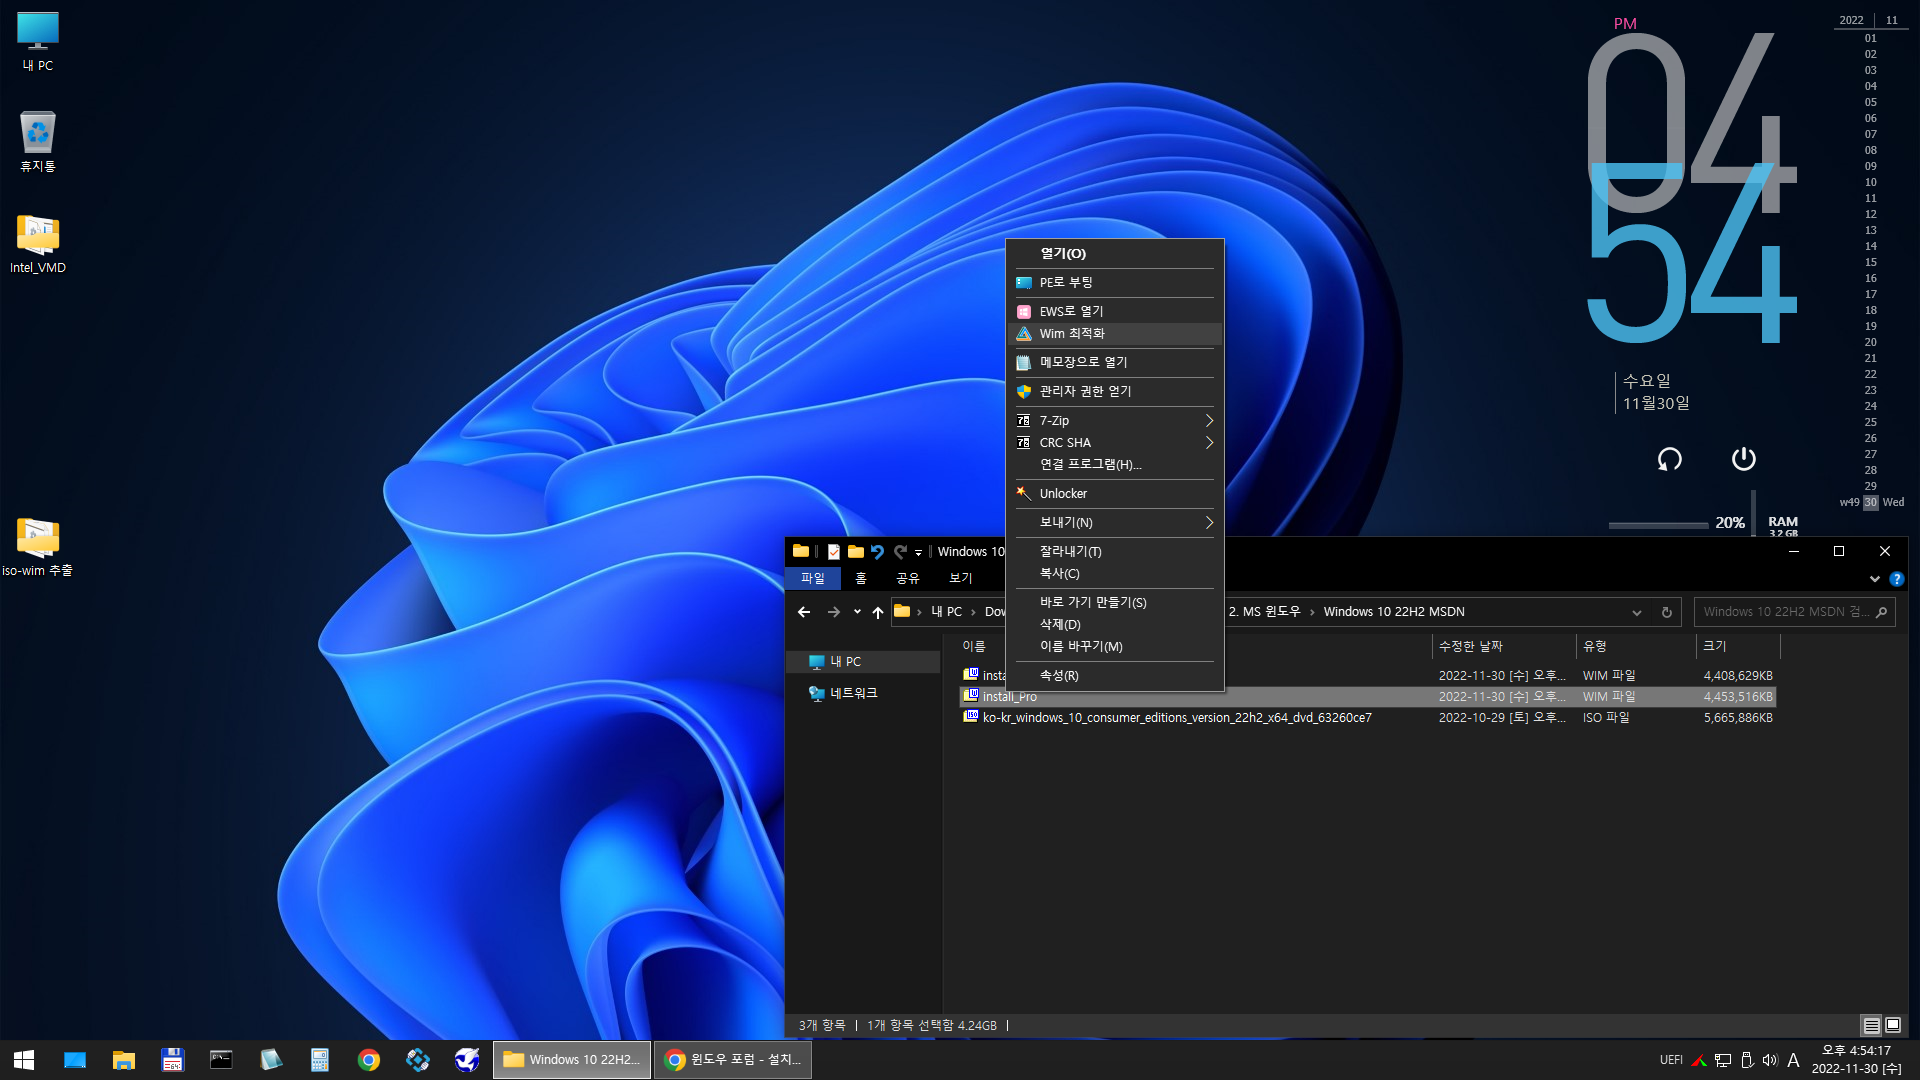Click the USB safely remove tray icon
The image size is (1920, 1080).
(x=1747, y=1060)
